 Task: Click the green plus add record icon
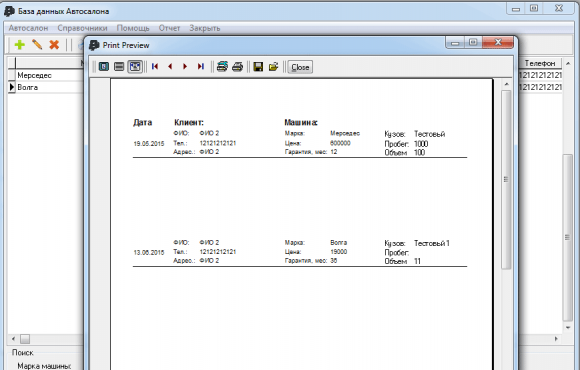click(x=19, y=45)
